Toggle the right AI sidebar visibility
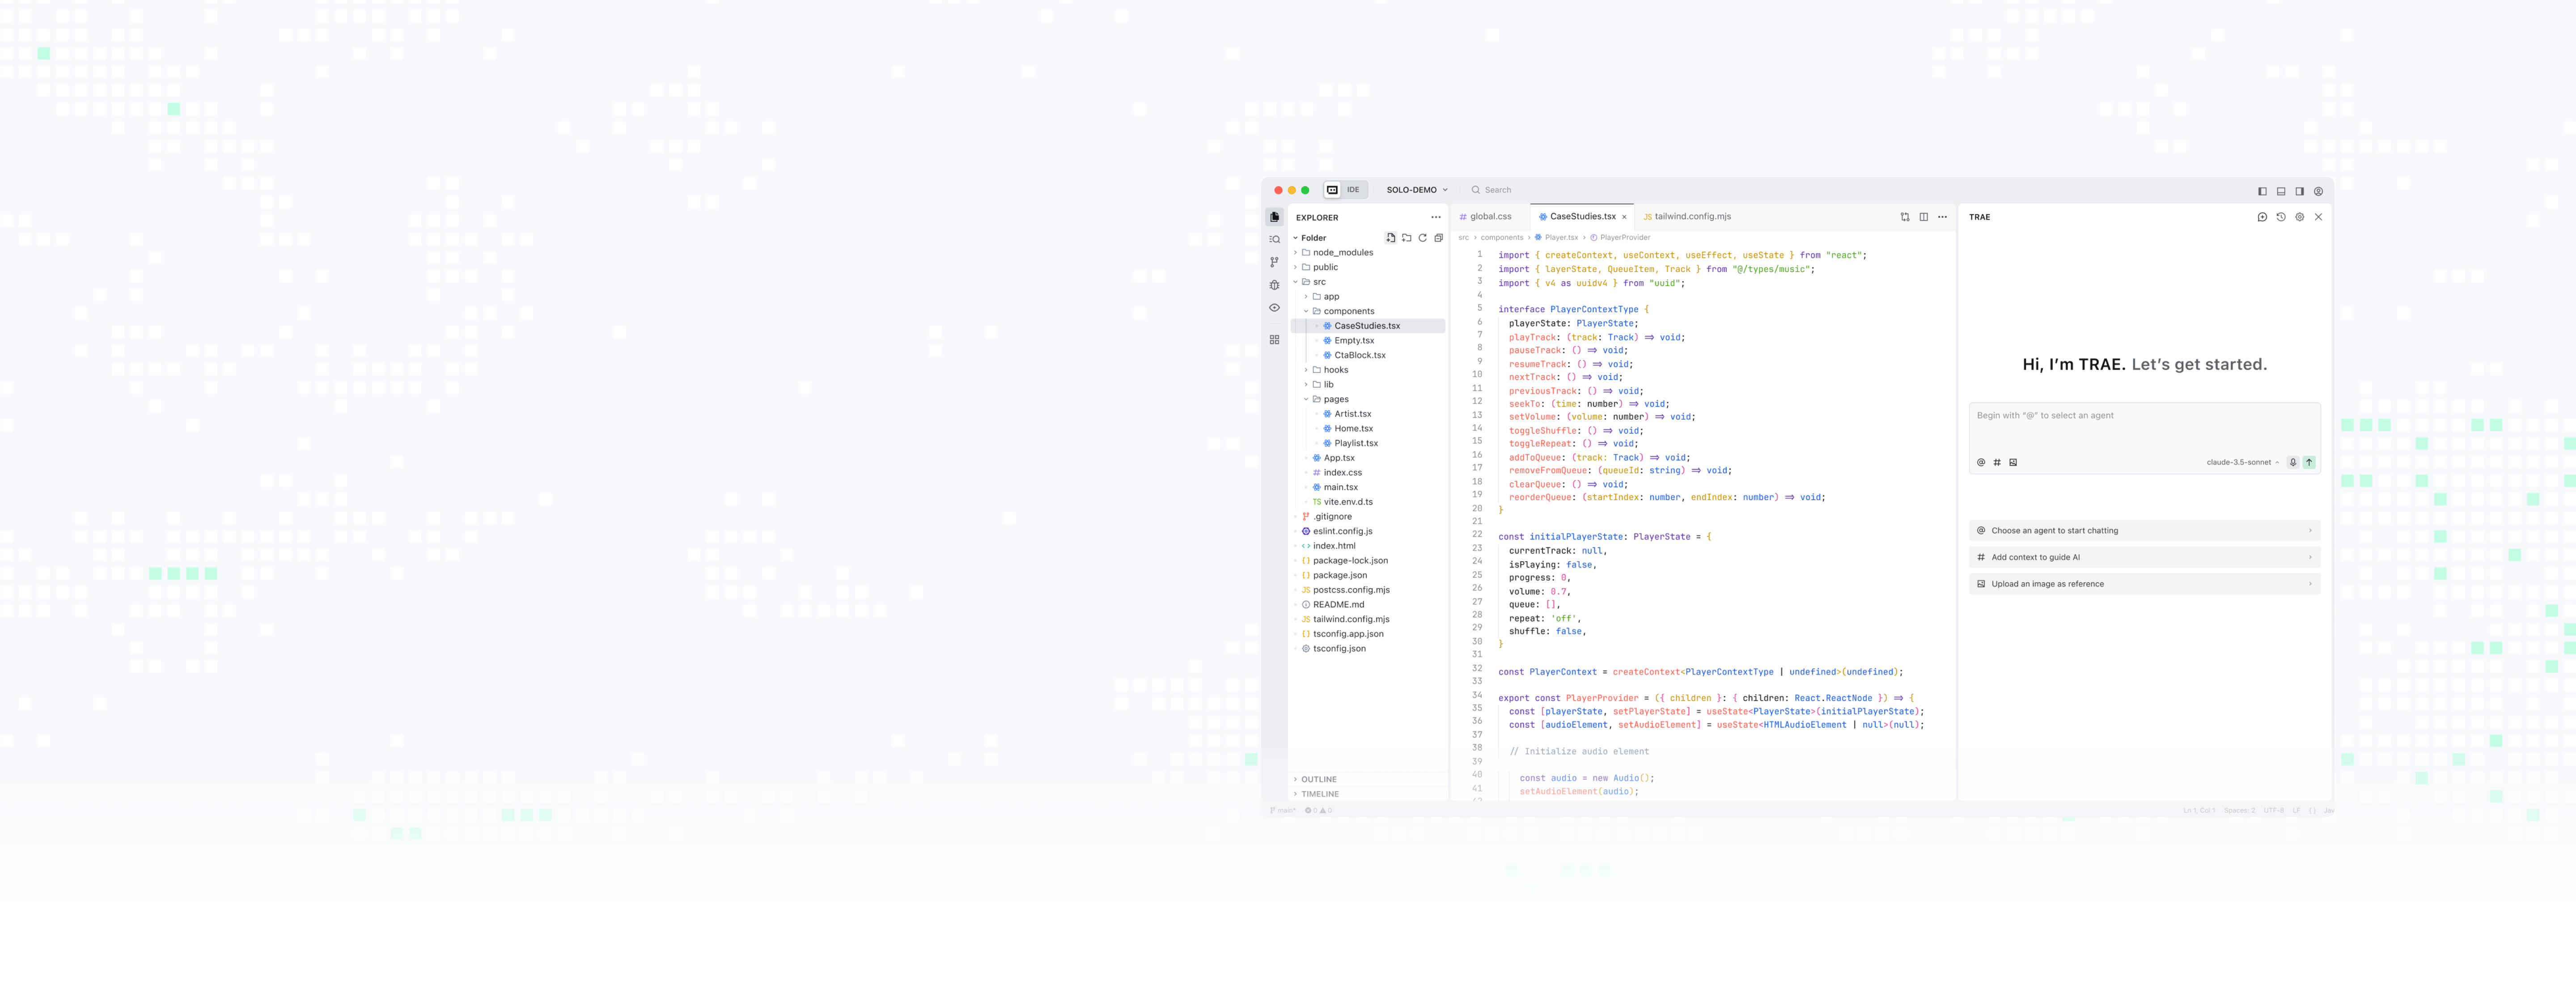This screenshot has height=993, width=2576. 2300,191
